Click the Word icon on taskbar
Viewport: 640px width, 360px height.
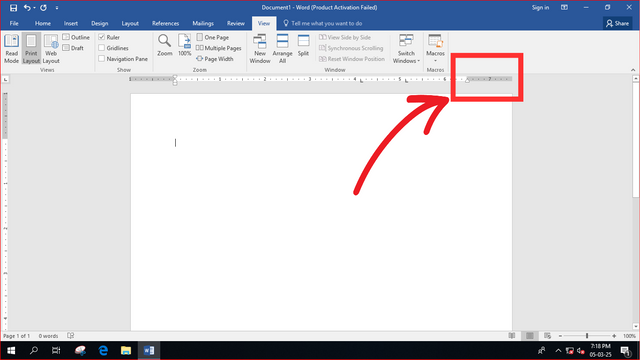149,351
